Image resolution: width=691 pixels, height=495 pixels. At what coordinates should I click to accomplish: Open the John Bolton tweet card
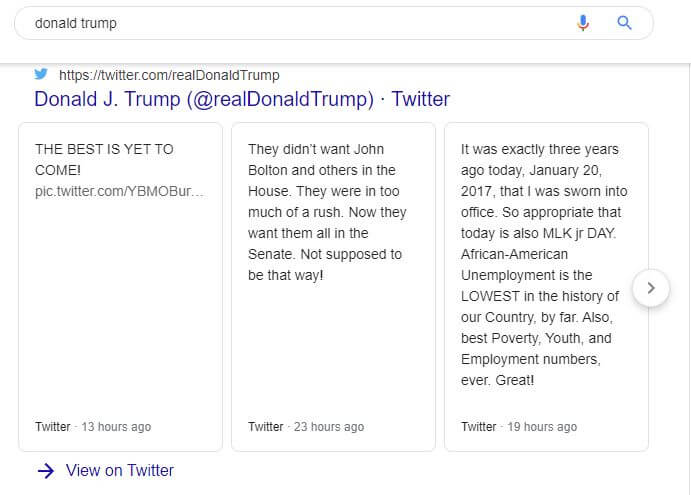pyautogui.click(x=333, y=287)
